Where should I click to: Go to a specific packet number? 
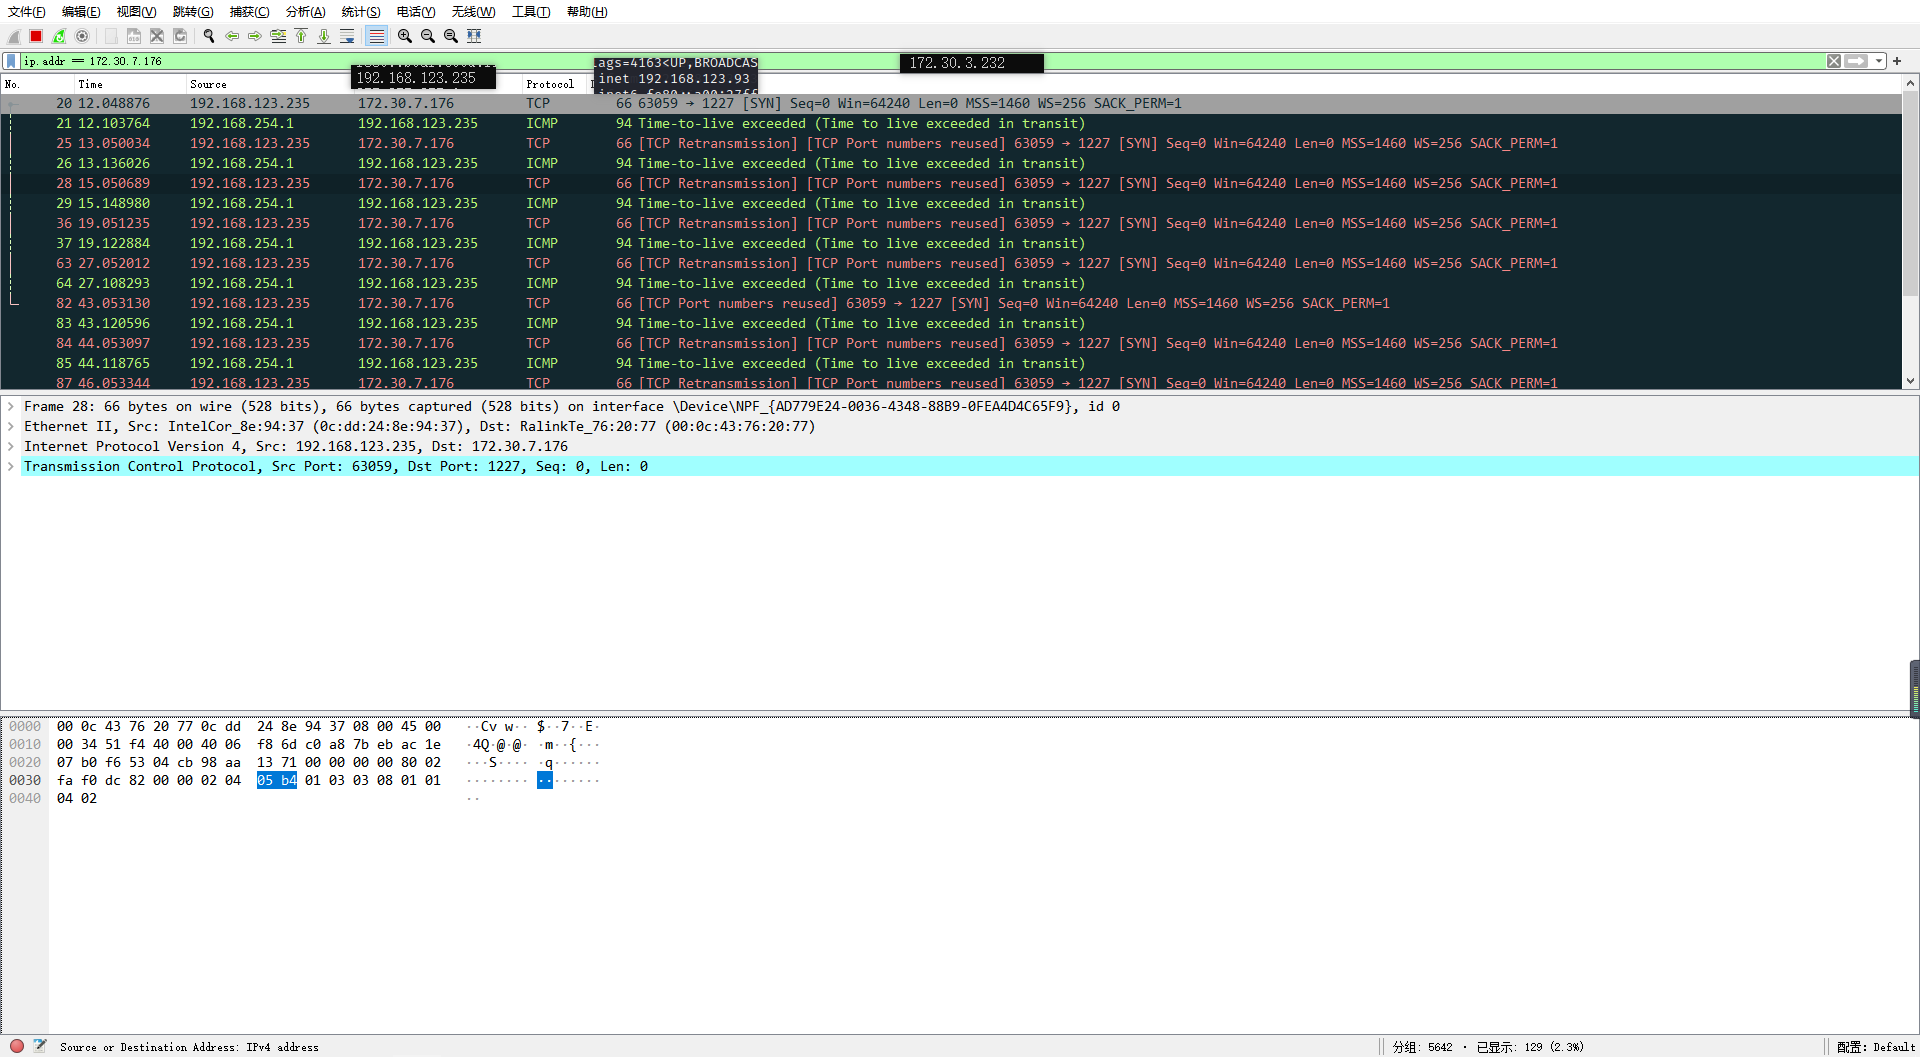coord(278,36)
